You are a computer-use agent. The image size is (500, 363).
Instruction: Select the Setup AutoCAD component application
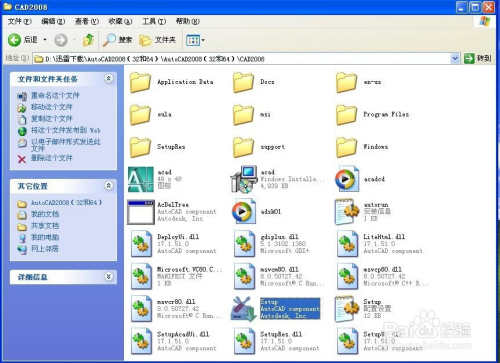tap(276, 309)
